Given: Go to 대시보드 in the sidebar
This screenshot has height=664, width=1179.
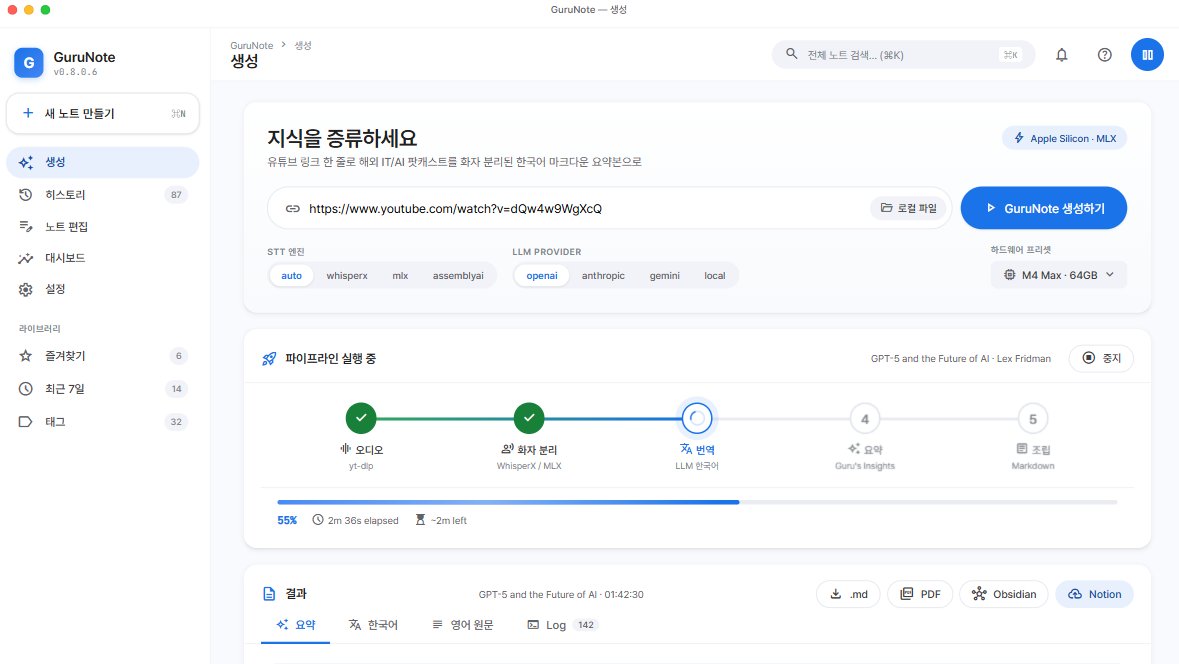Looking at the screenshot, I should click(x=103, y=258).
